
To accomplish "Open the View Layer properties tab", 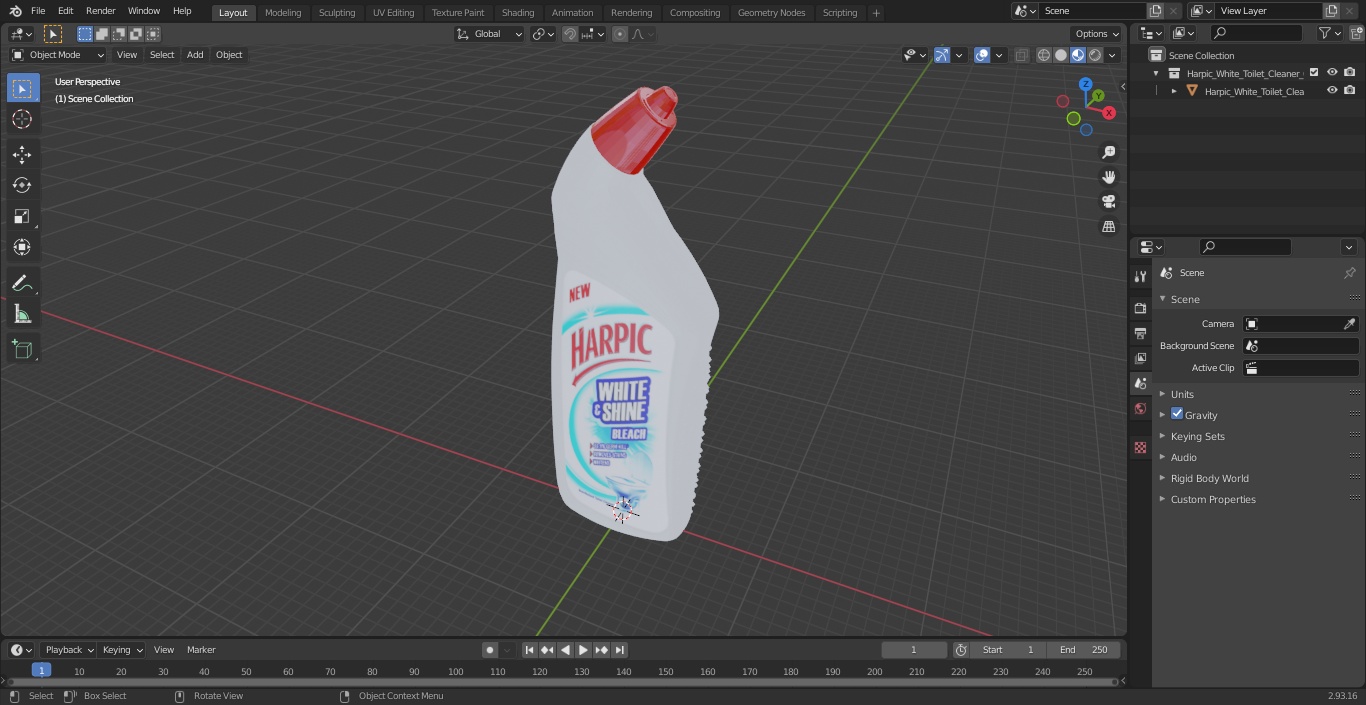I will [x=1140, y=358].
